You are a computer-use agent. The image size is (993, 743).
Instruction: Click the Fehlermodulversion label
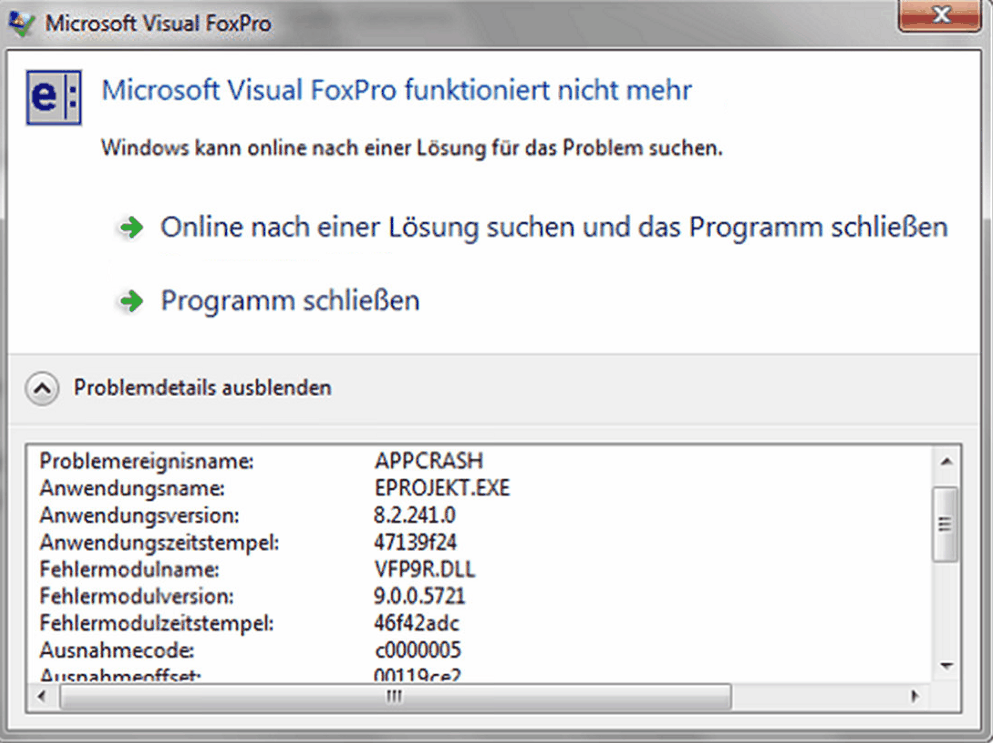click(x=136, y=597)
